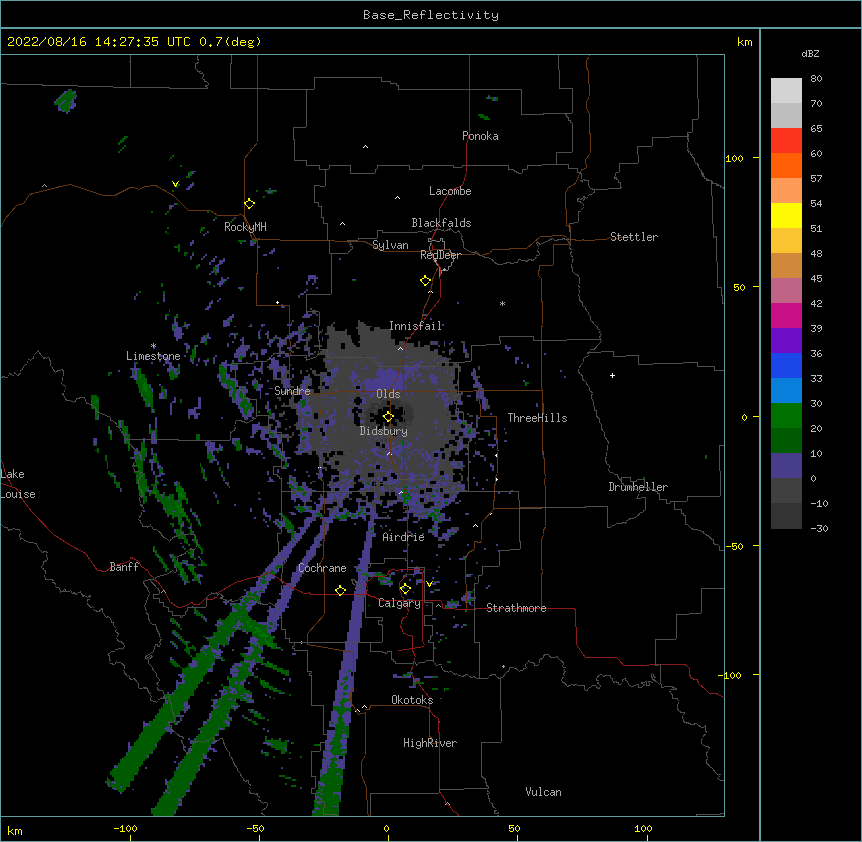Click the yellow diamond marker under Cochrane
The image size is (862, 842).
[340, 590]
